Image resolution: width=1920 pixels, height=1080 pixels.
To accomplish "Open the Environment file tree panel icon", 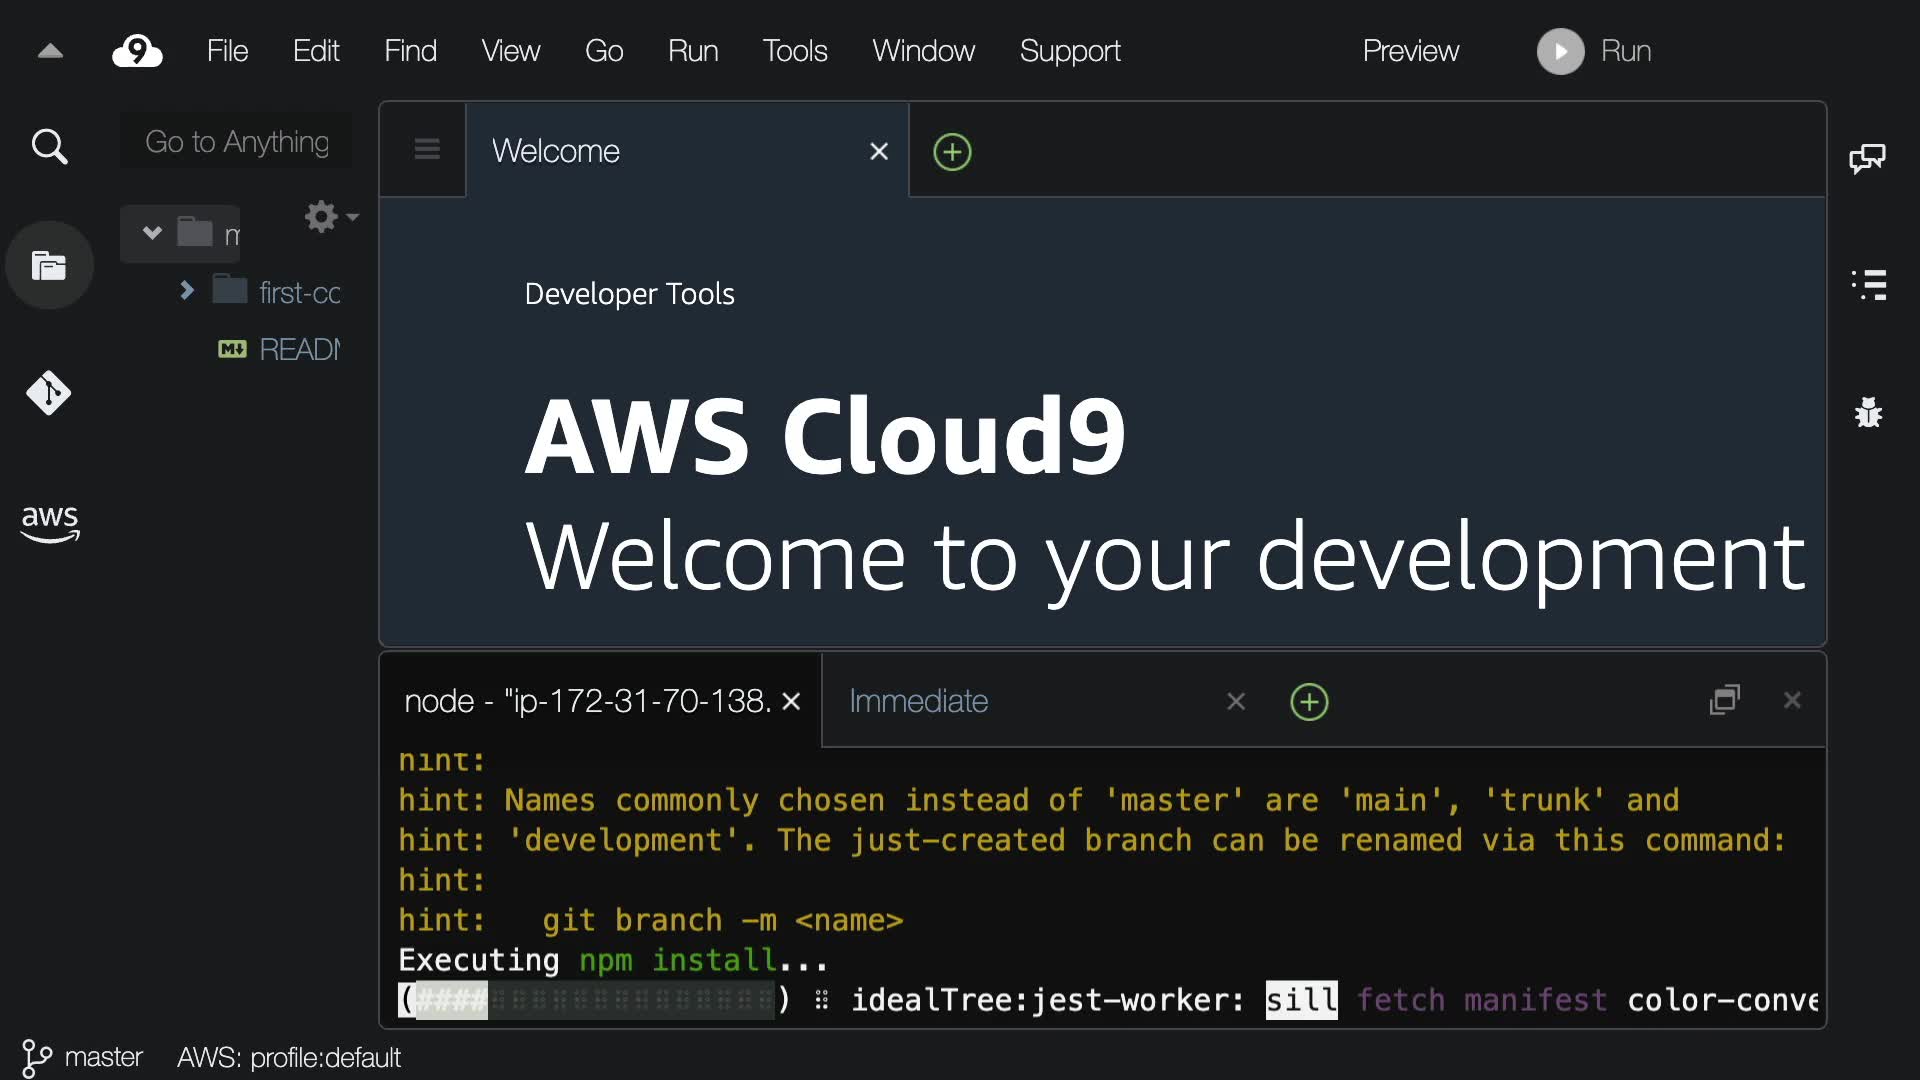I will (x=49, y=266).
